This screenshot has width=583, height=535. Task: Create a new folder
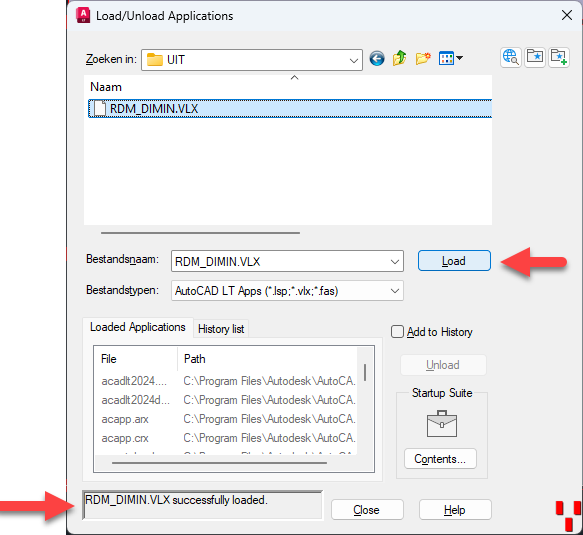(423, 58)
